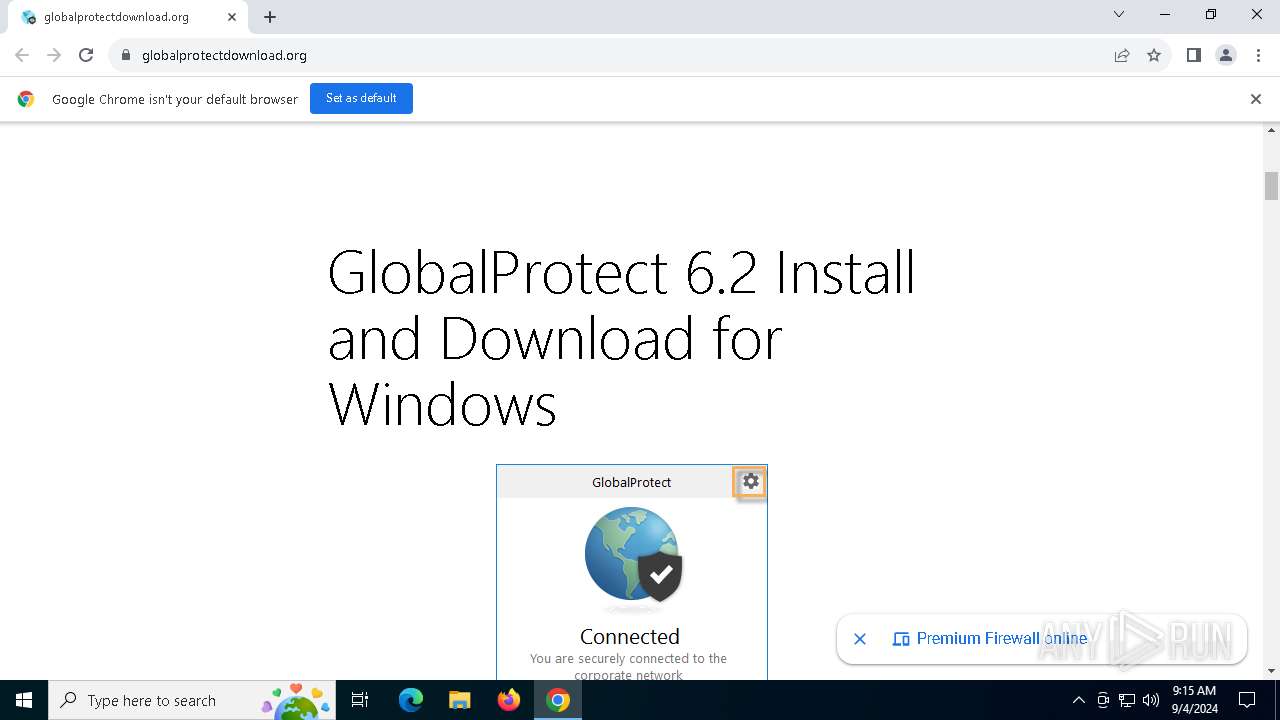Viewport: 1280px width, 720px height.
Task: Click the GlobalProtect window title text
Action: (631, 482)
